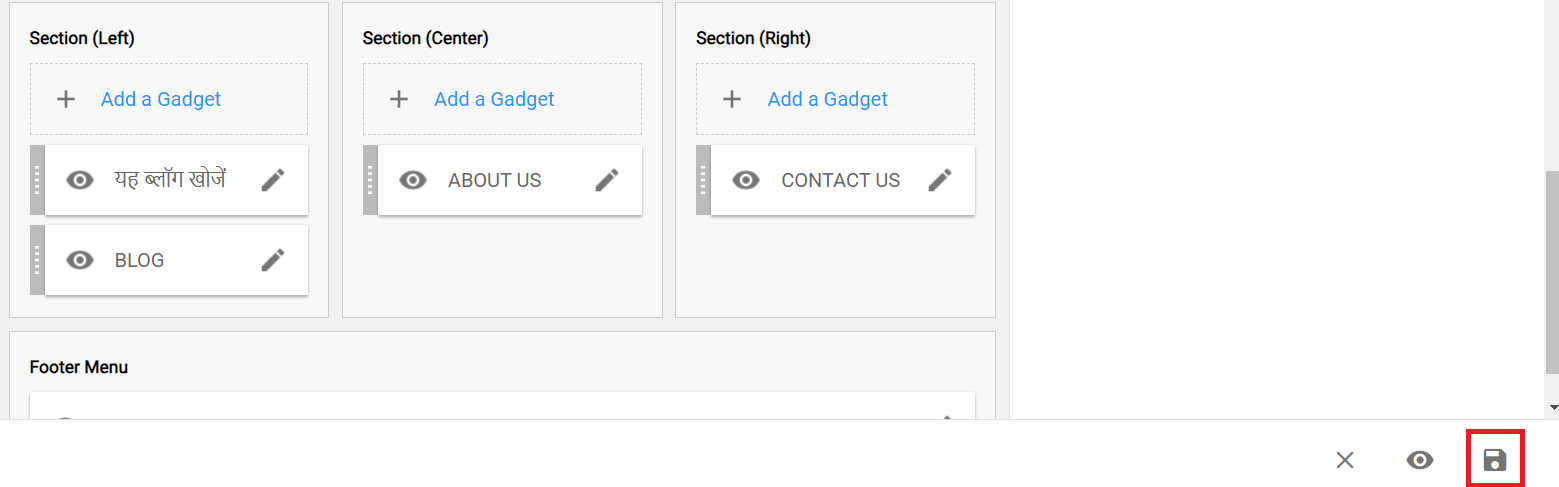Click the ABOUT US gadget drag handle
Image resolution: width=1559 pixels, height=487 pixels.
click(x=370, y=180)
